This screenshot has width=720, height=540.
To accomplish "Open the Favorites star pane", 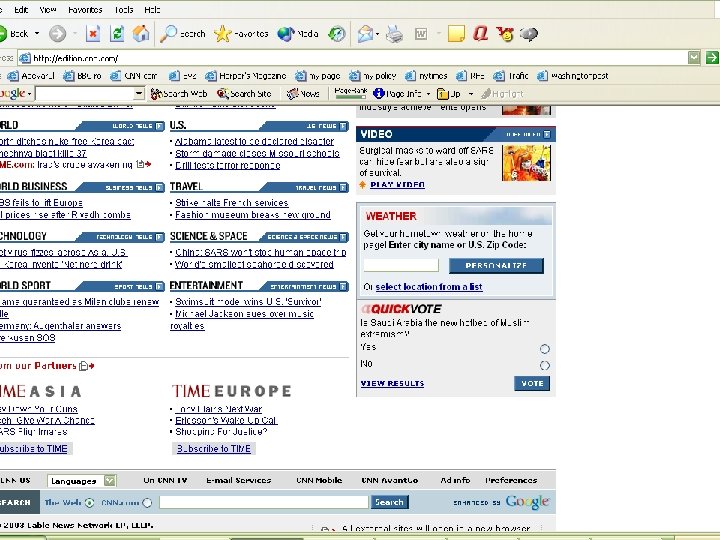I will pyautogui.click(x=242, y=34).
